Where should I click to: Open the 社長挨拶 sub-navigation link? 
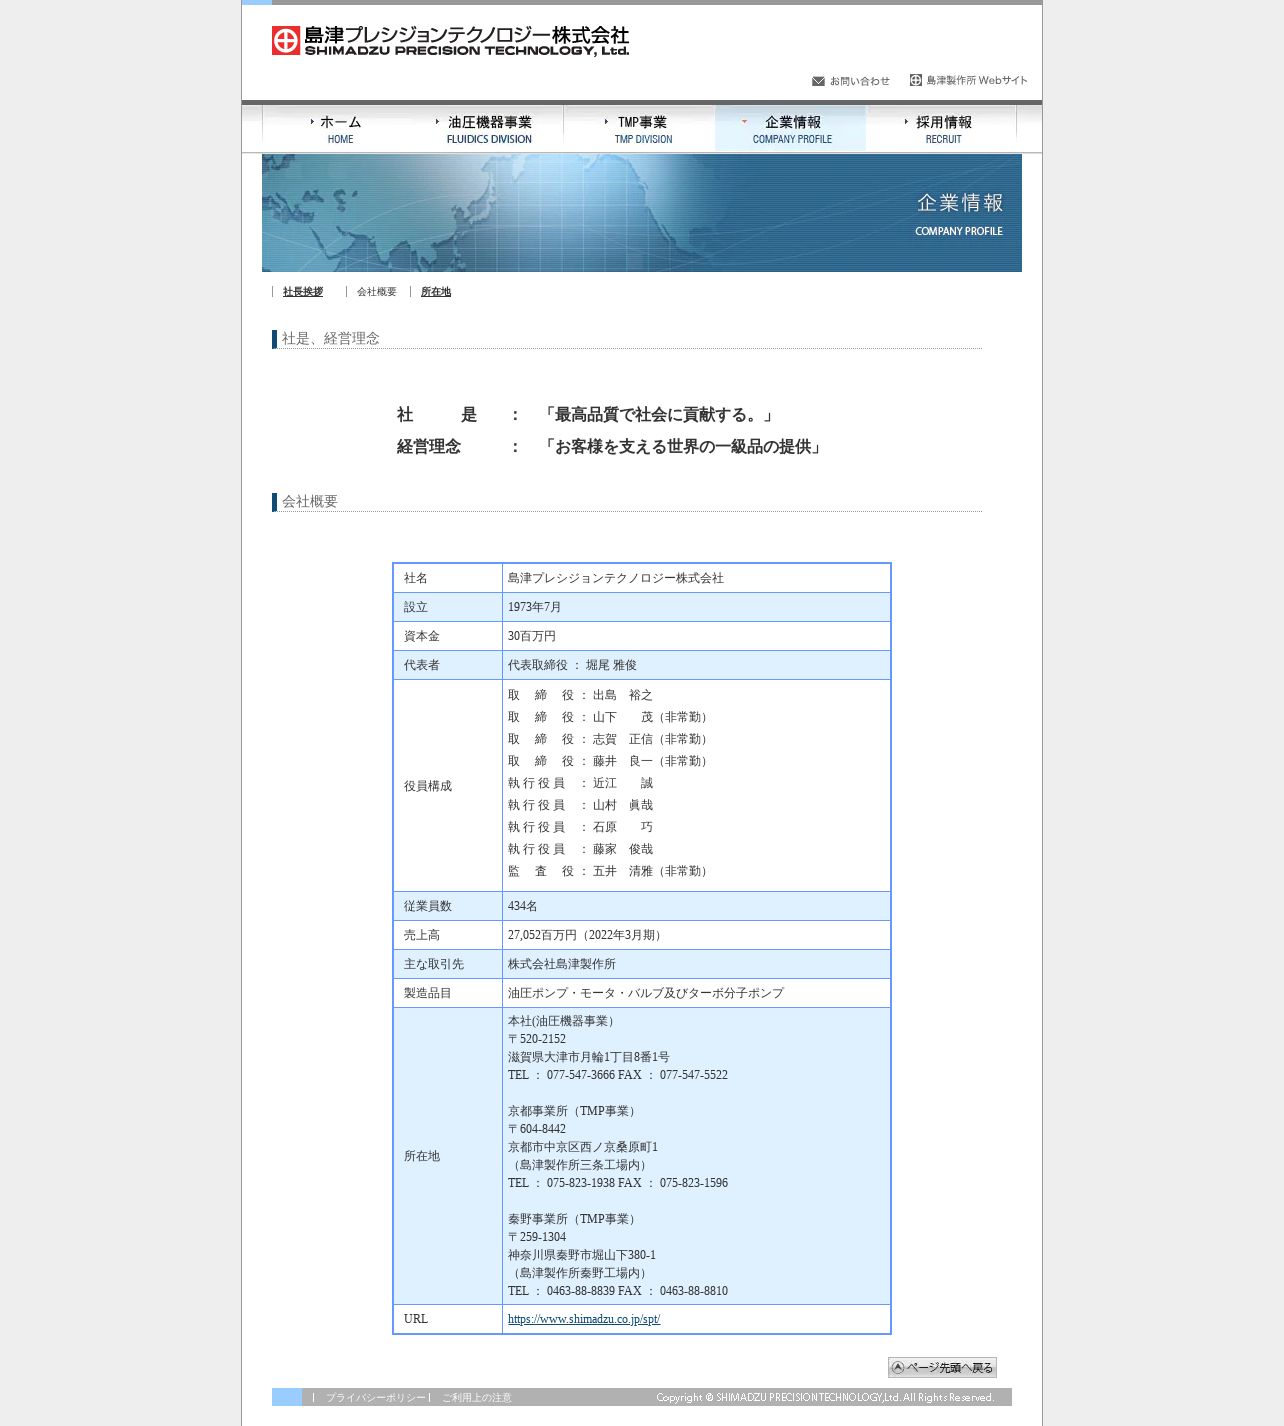coord(303,292)
